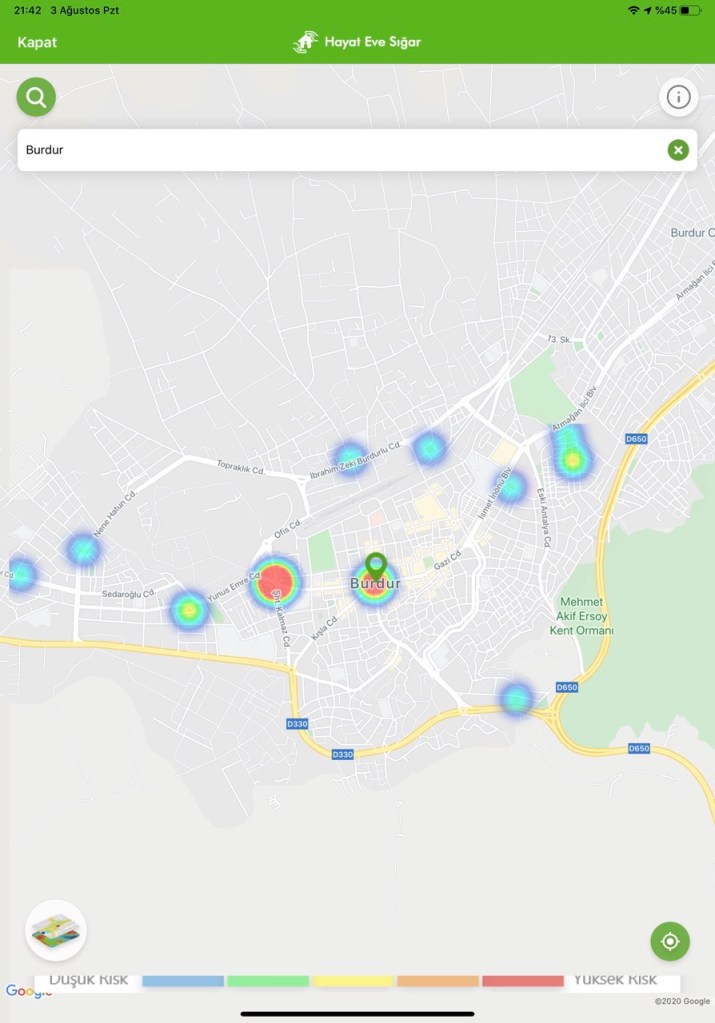Tap the heat spot near Sedaroğlu Cd
Viewport: 715px width, 1023px height.
coord(188,610)
